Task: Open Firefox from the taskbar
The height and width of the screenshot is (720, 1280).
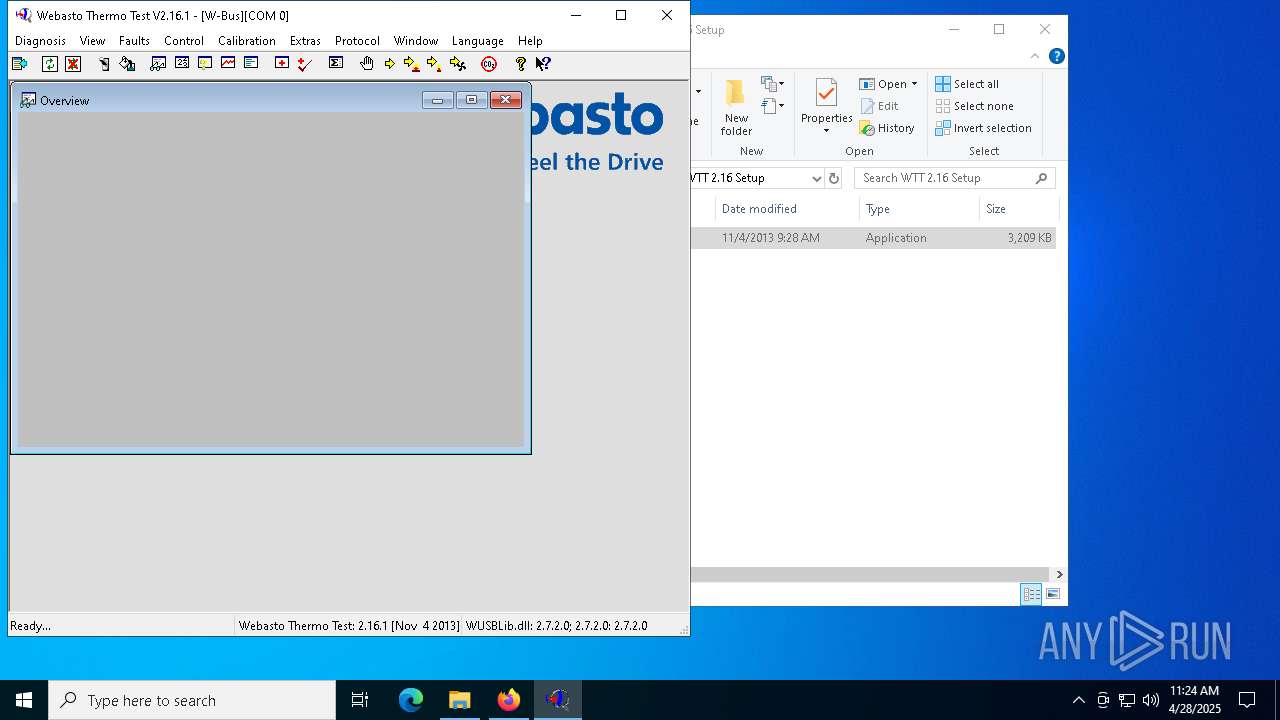Action: (509, 700)
